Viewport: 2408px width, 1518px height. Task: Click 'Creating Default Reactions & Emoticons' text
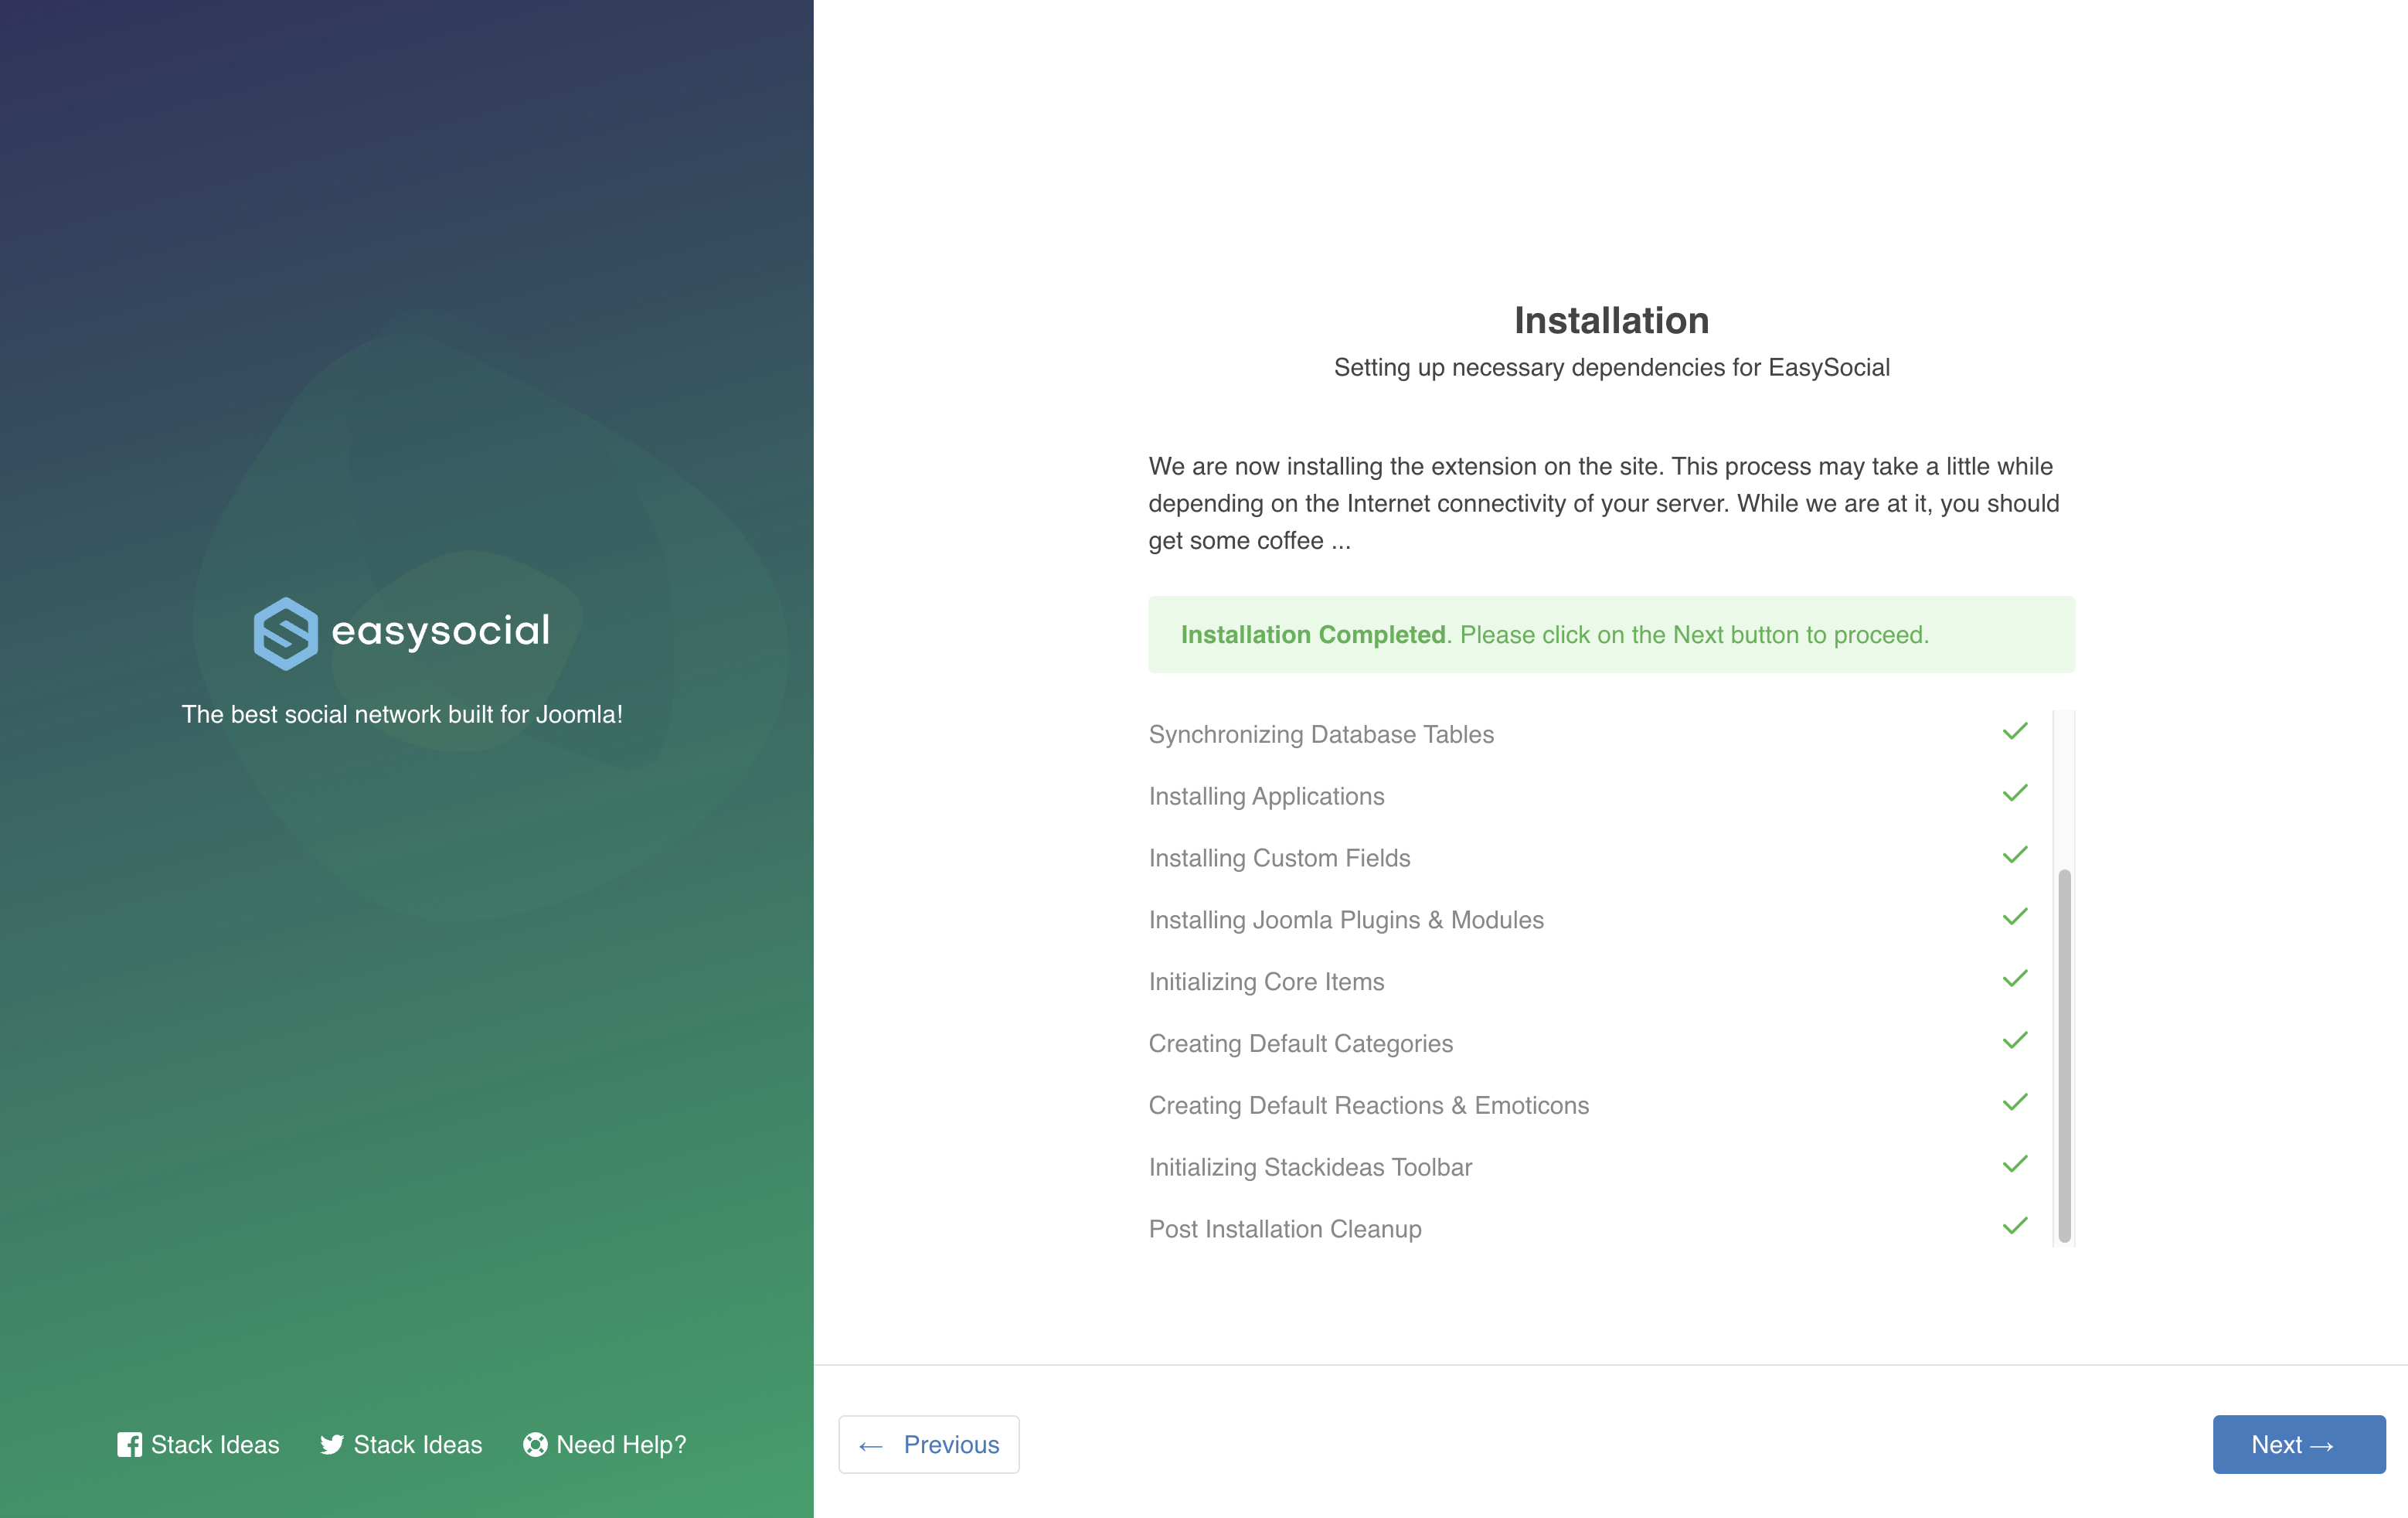1368,1105
